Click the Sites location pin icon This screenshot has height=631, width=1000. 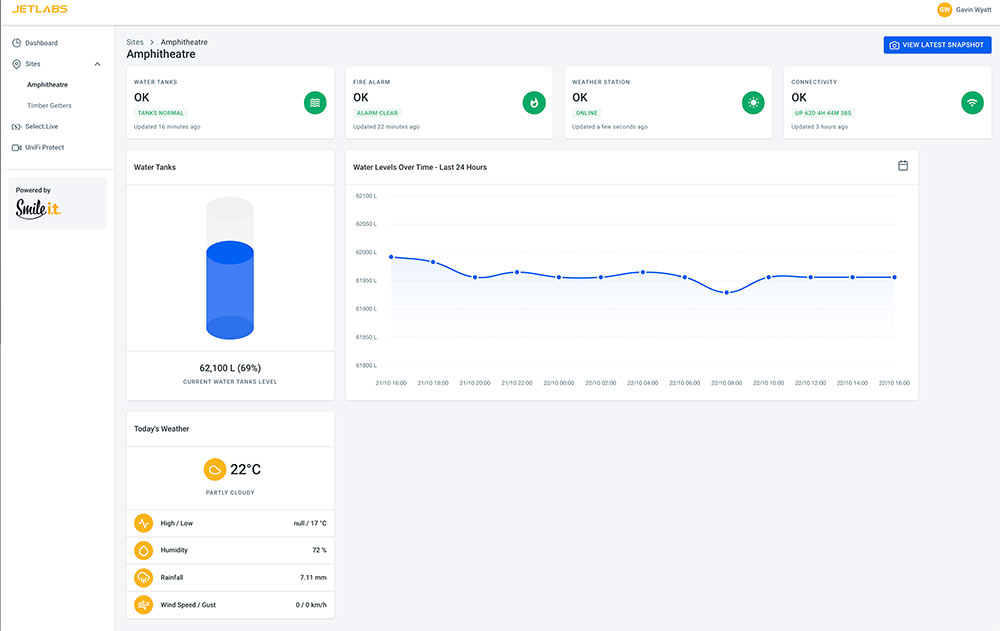[x=17, y=64]
